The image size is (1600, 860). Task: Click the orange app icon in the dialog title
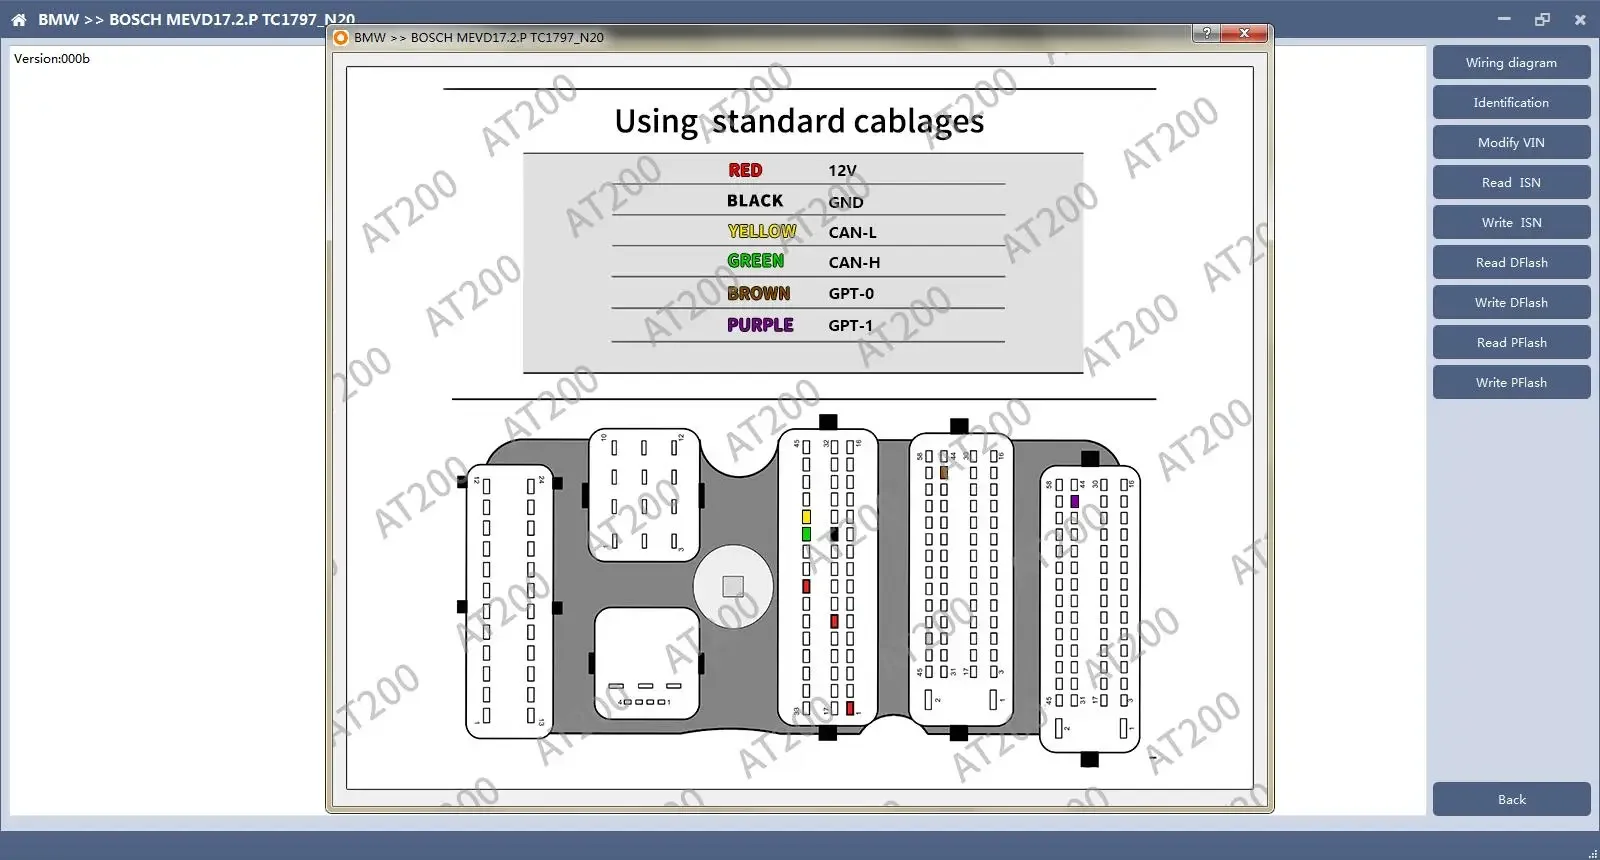340,38
